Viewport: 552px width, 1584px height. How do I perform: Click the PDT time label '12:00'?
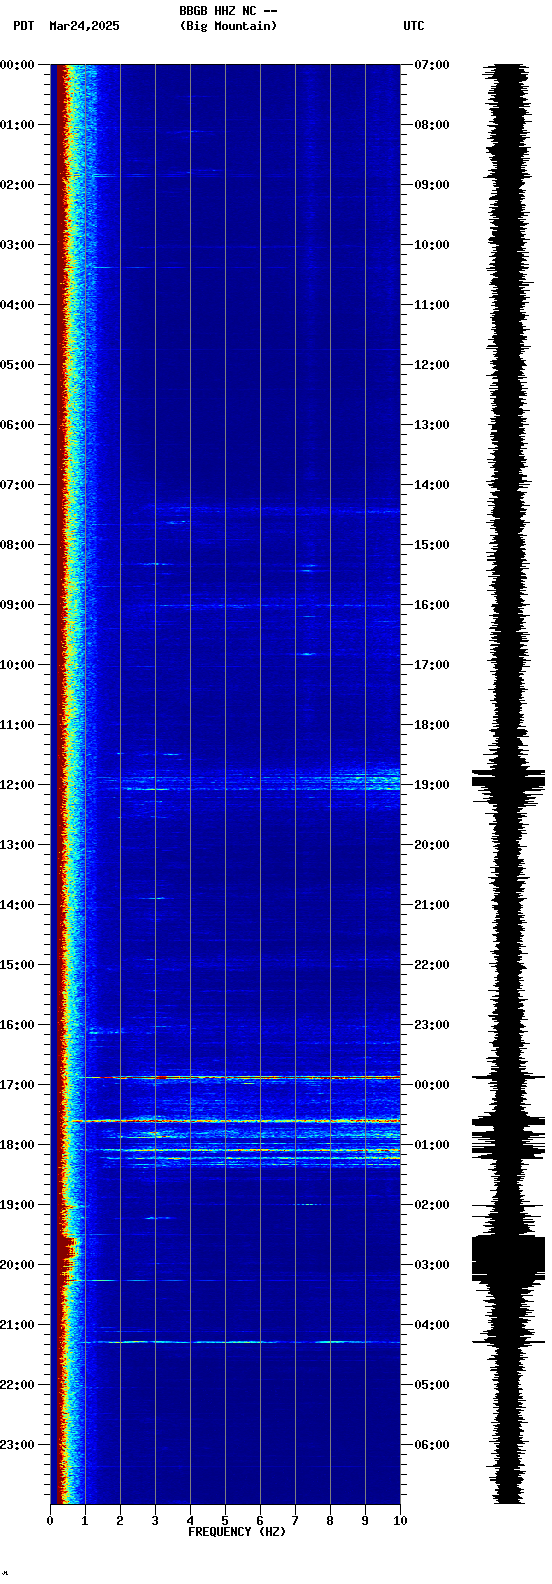(17, 785)
